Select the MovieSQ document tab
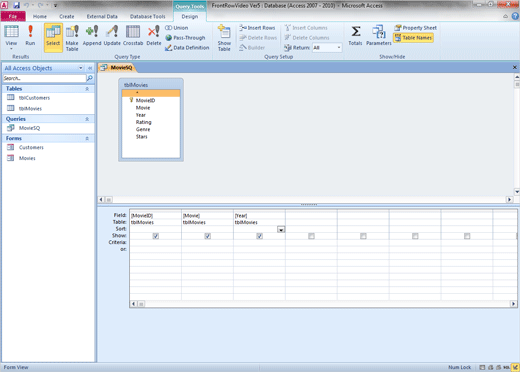 tap(117, 68)
